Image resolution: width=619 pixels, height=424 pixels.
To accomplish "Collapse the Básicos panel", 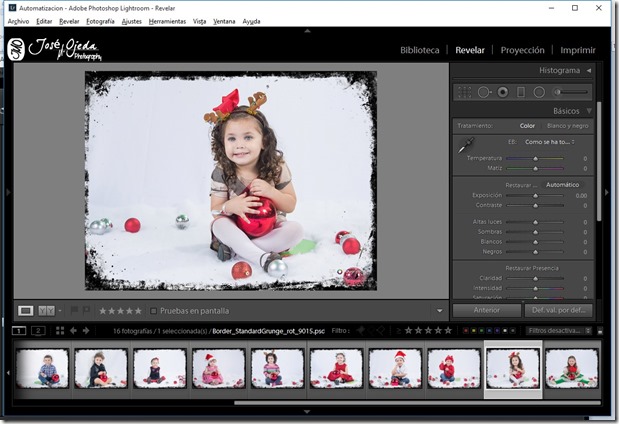I will tap(589, 111).
